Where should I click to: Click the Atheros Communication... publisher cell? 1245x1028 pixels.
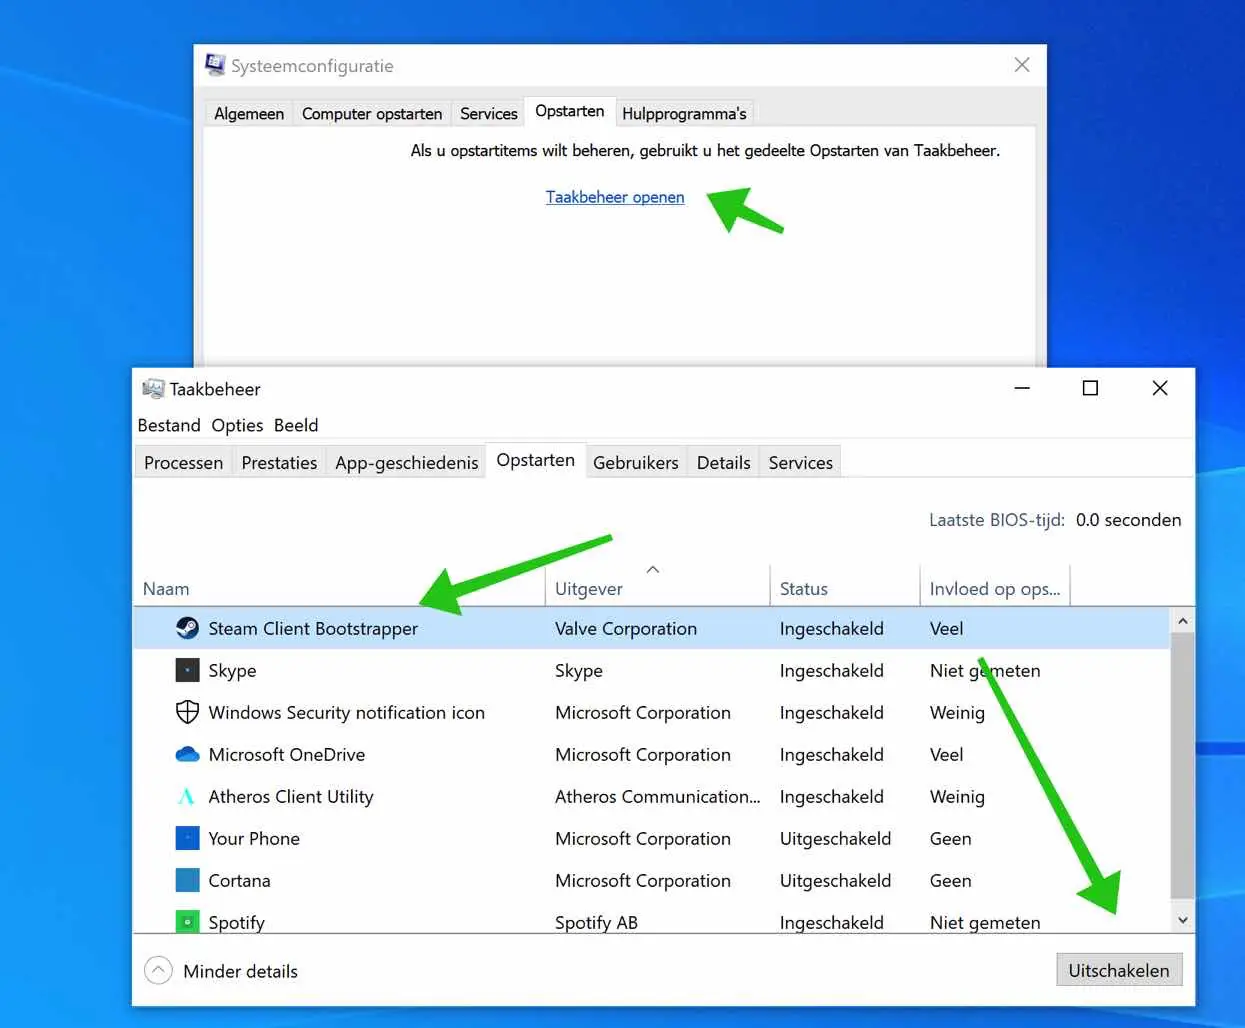pyautogui.click(x=657, y=796)
